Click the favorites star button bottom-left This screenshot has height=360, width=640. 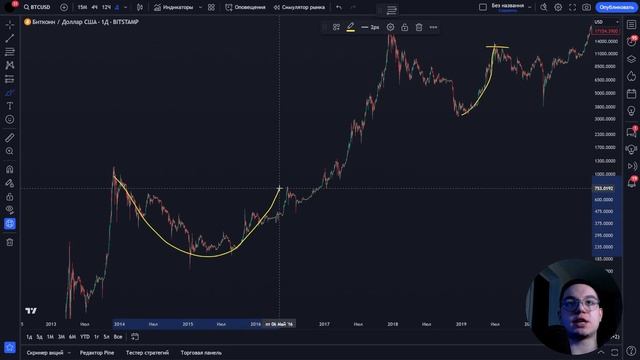(10, 347)
